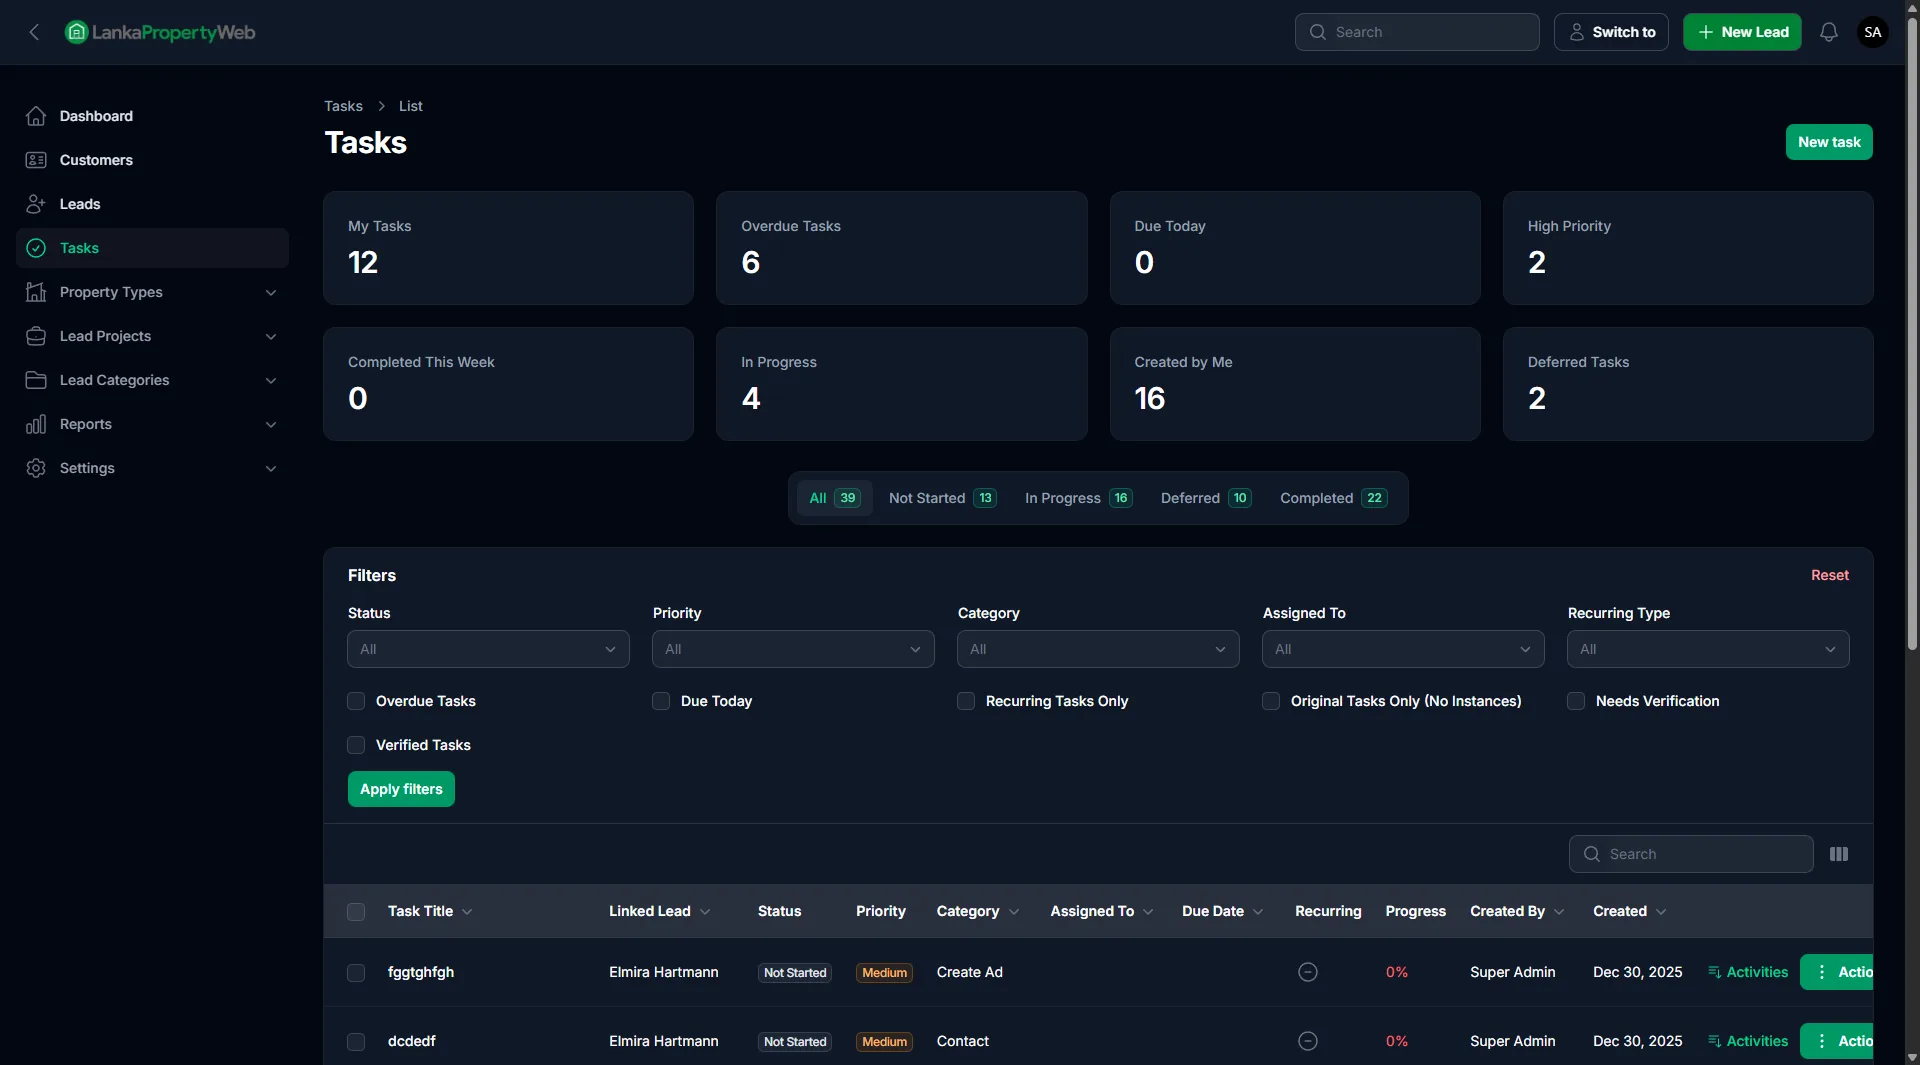The height and width of the screenshot is (1065, 1920).
Task: Open the column toggle icon above table
Action: (1838, 854)
